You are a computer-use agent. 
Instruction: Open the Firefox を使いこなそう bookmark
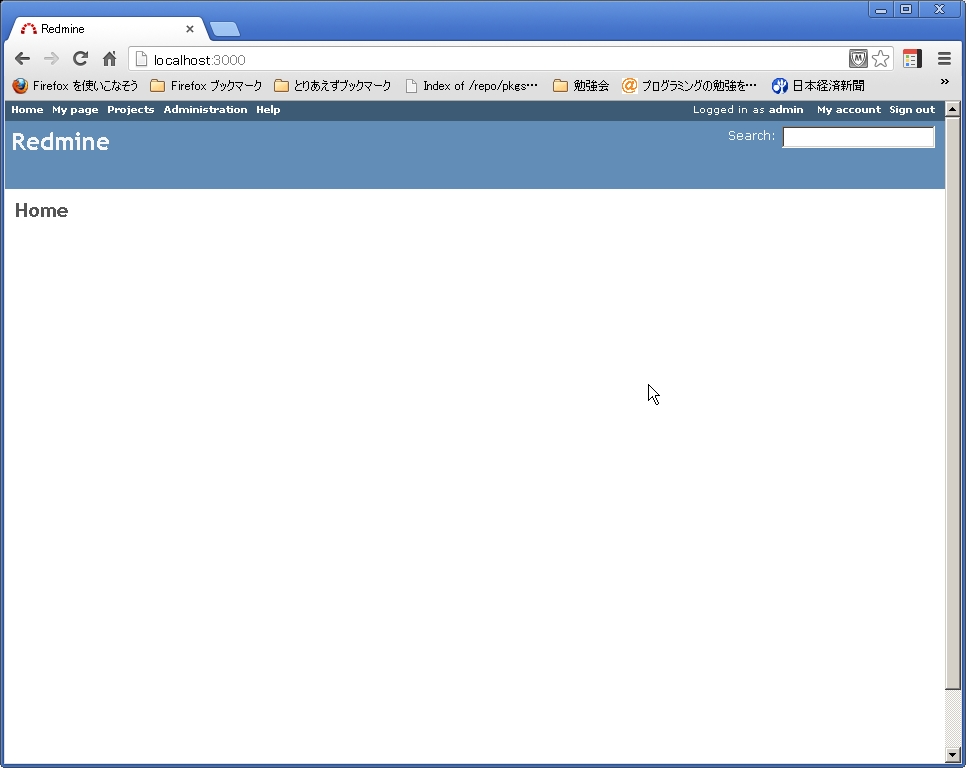click(75, 86)
